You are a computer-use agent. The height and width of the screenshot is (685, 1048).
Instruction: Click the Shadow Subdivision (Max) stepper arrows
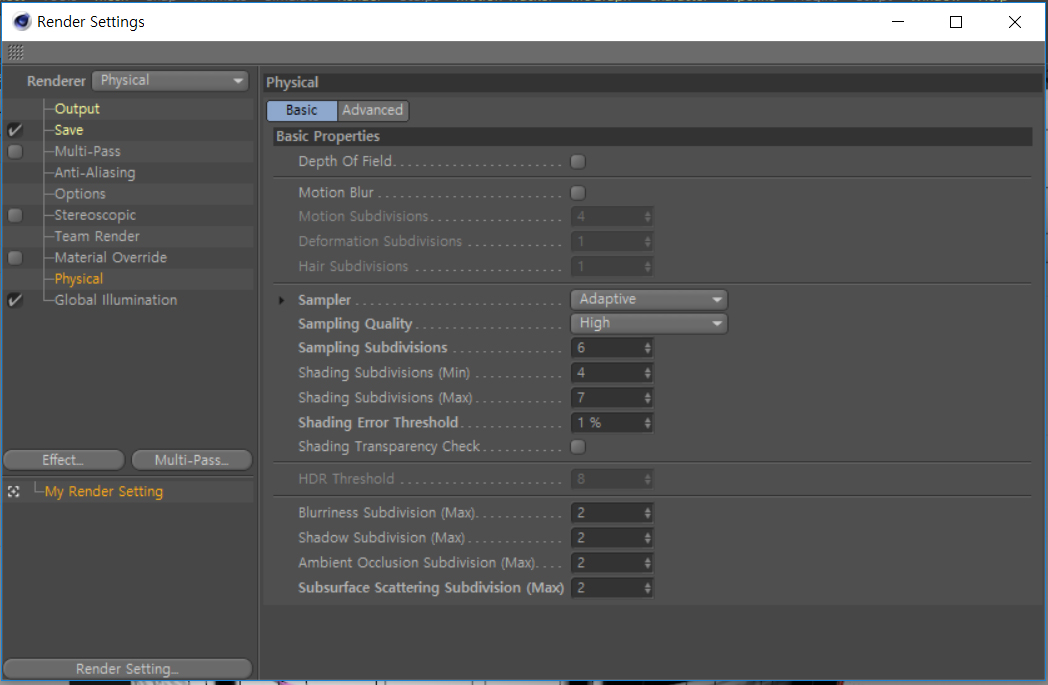point(647,538)
